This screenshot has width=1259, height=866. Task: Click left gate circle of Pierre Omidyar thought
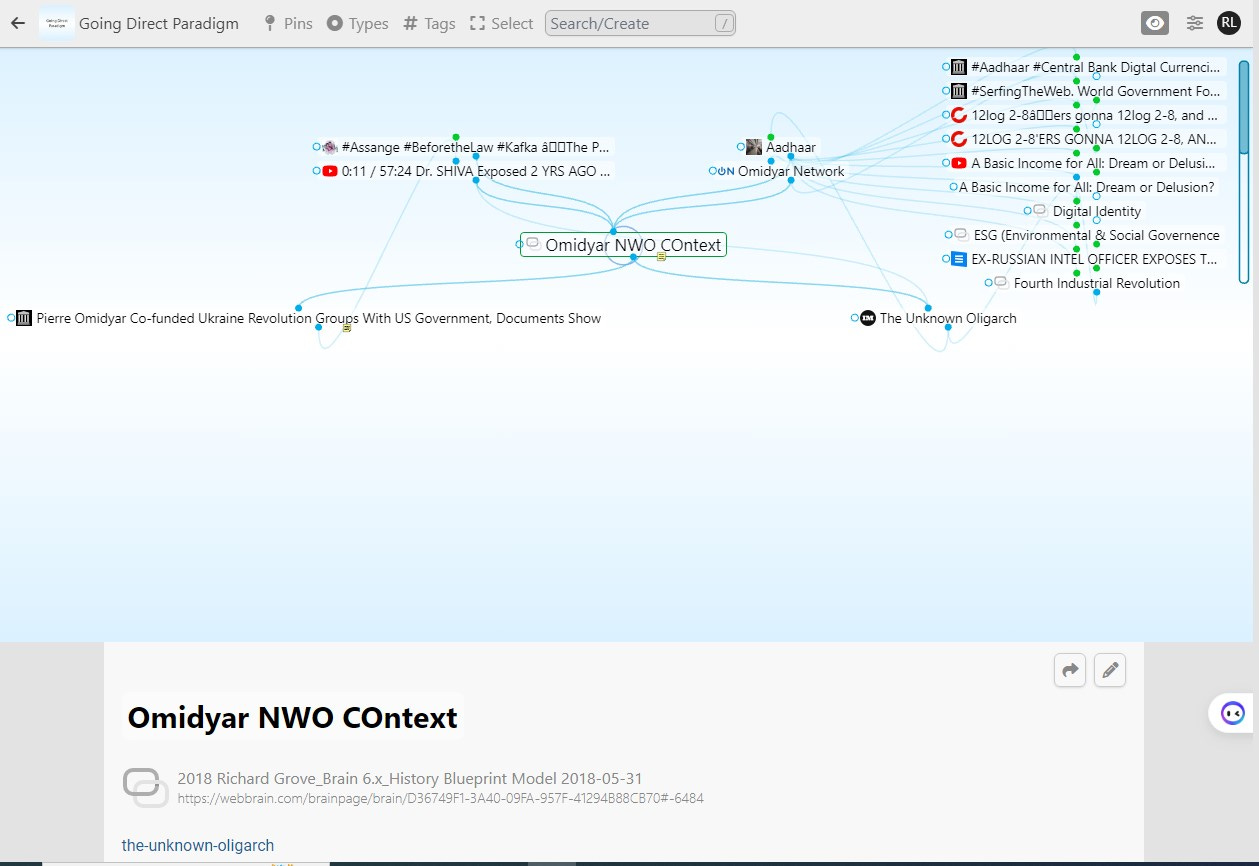click(12, 318)
